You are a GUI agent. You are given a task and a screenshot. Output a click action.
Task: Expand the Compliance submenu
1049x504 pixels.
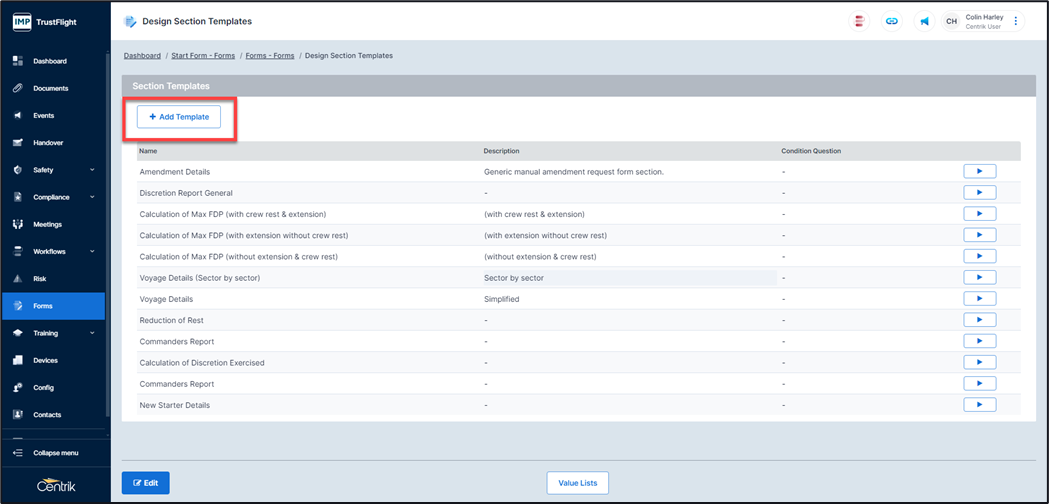pyautogui.click(x=92, y=197)
